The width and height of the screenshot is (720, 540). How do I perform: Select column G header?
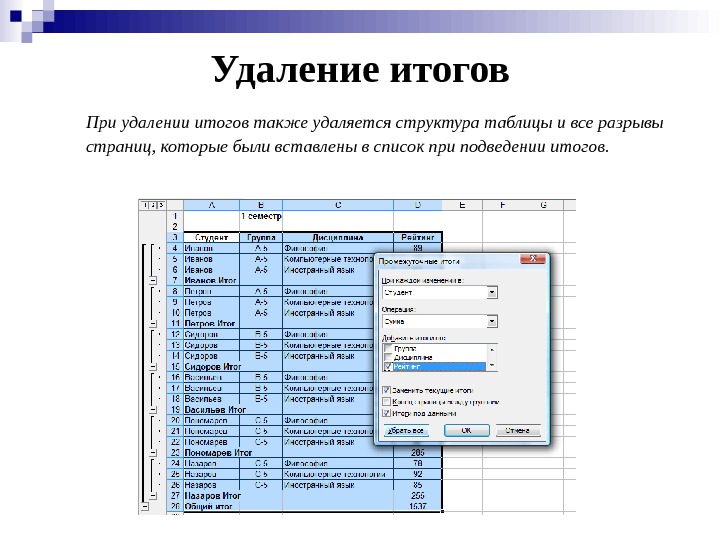coord(544,205)
